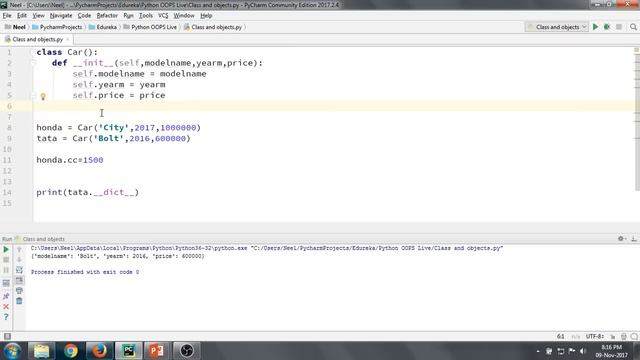
Task: Open the Window menu
Action: [184, 16]
